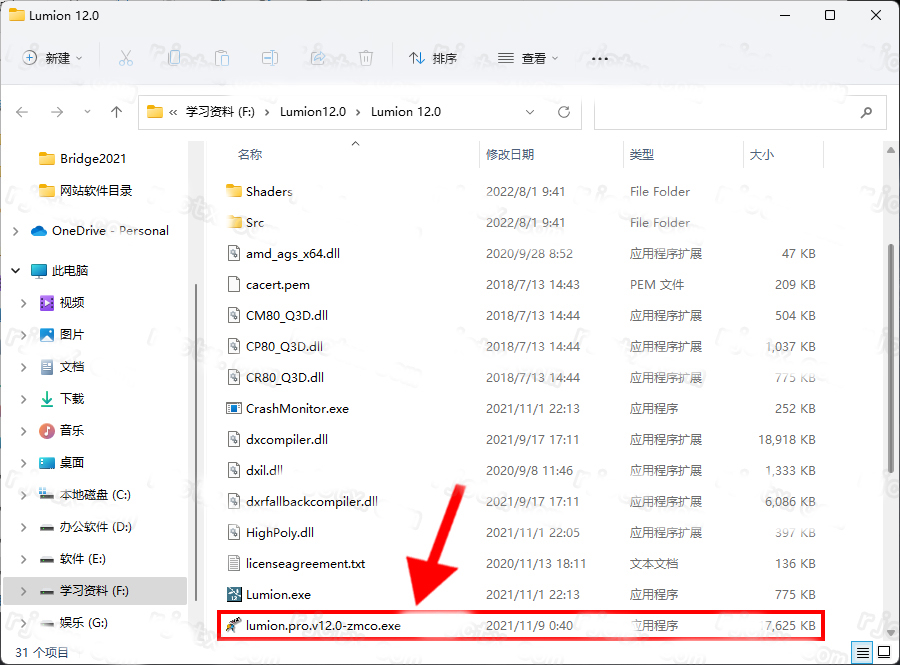
Task: Go up one folder level arrow
Action: pyautogui.click(x=117, y=112)
